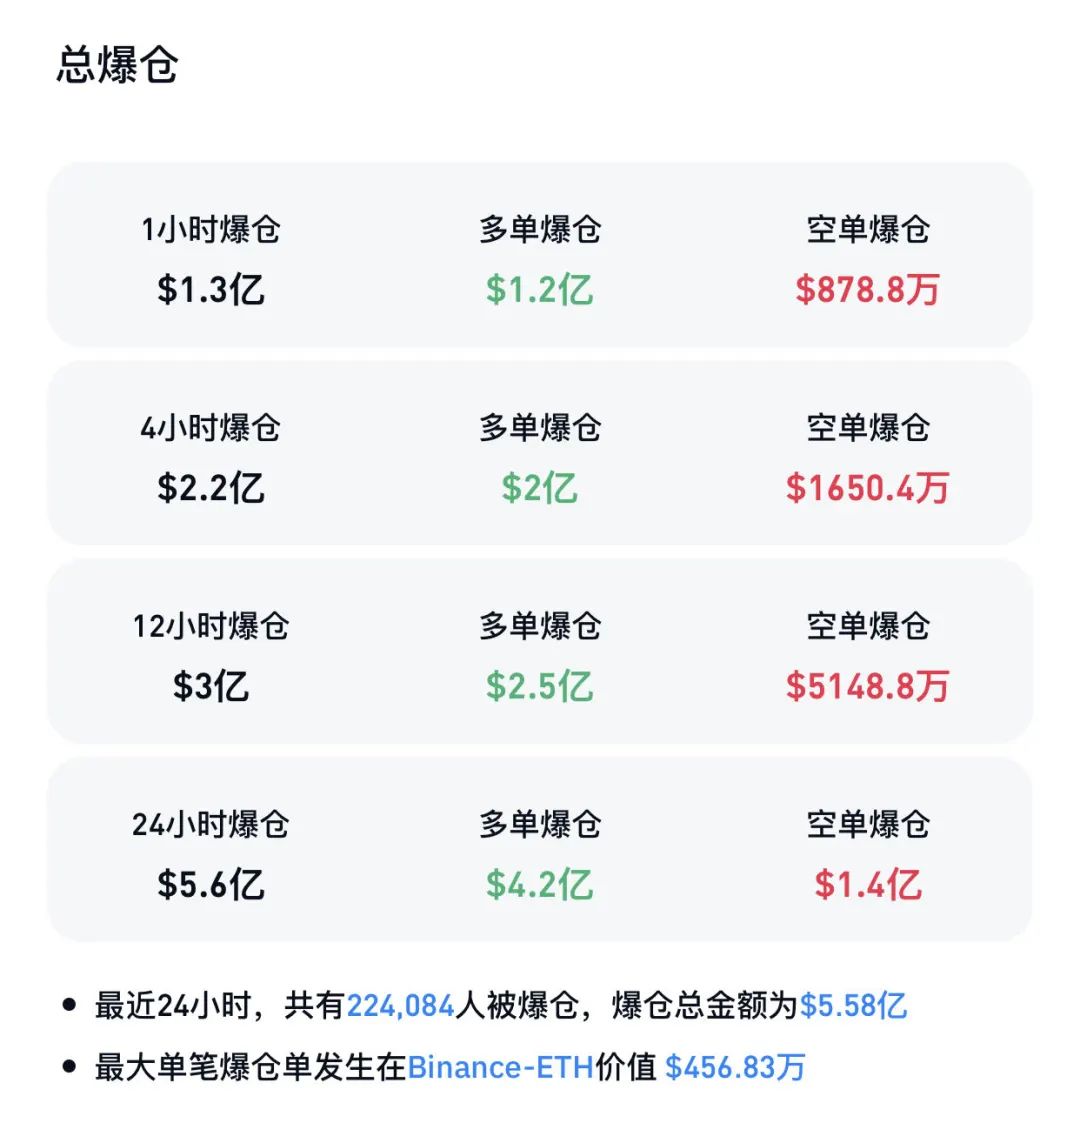
Task: Open the Binance-ETH link
Action: click(x=500, y=1067)
